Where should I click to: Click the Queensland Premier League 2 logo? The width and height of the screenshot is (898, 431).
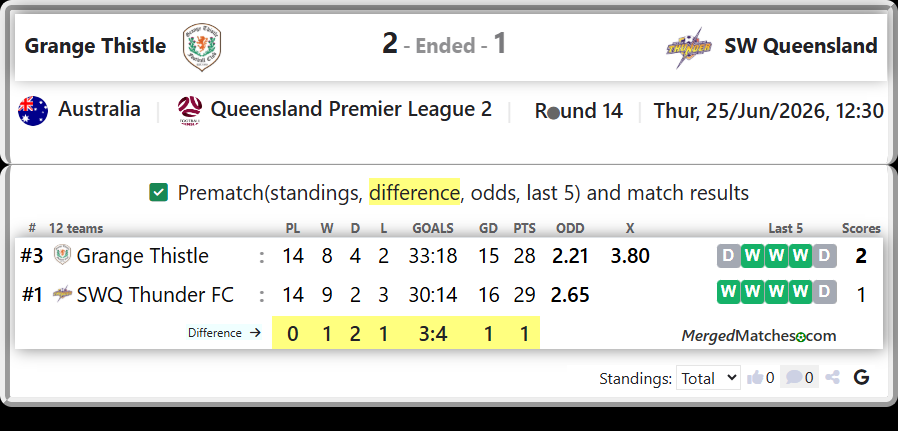coord(190,110)
